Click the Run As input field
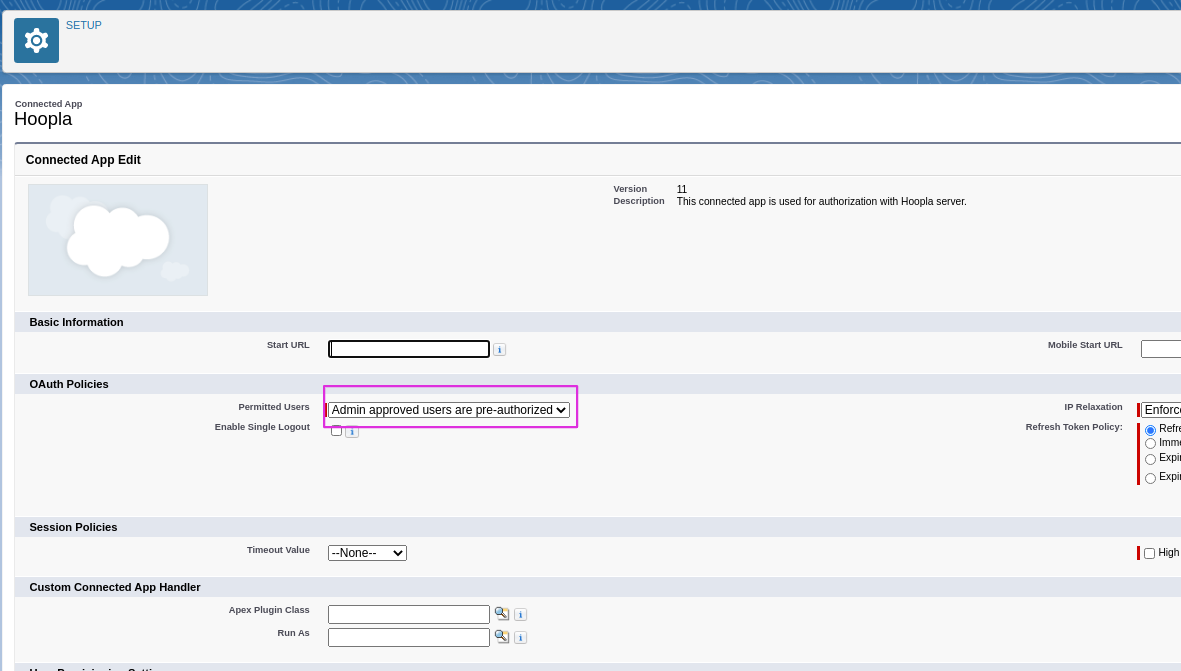 tap(409, 636)
